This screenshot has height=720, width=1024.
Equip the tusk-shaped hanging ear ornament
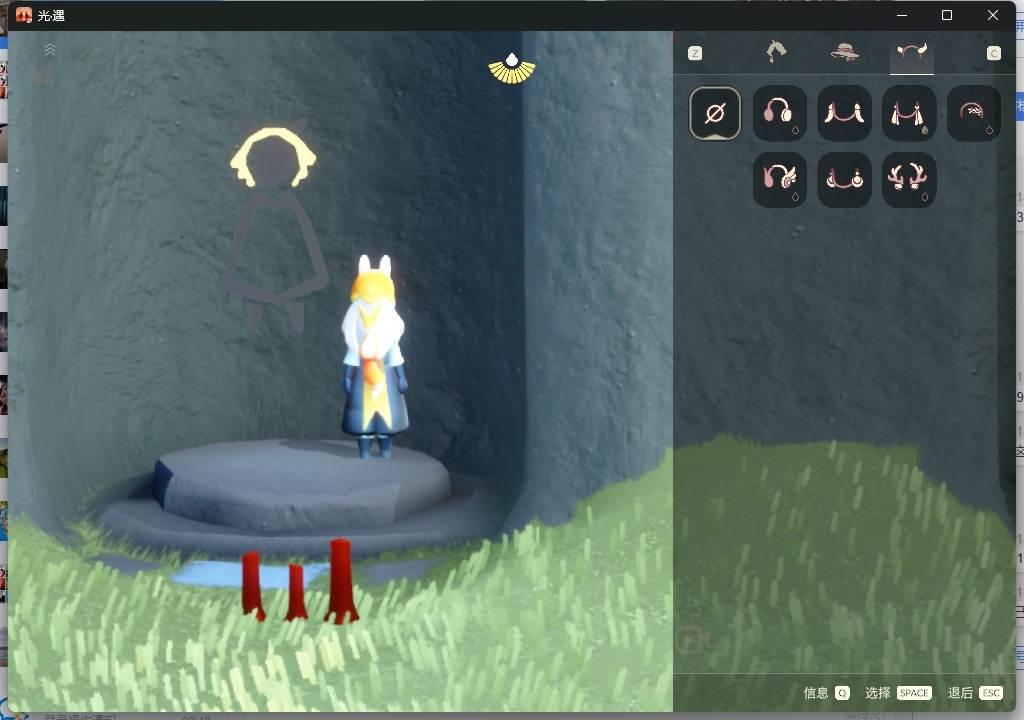[x=844, y=113]
